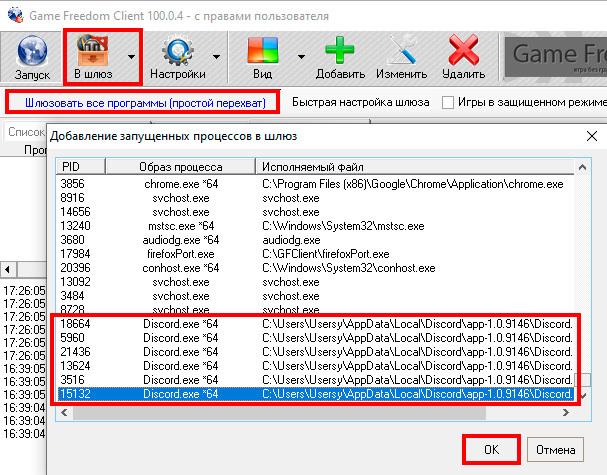607x475 pixels.
Task: Click the Вид colored windows icon
Action: pos(263,50)
